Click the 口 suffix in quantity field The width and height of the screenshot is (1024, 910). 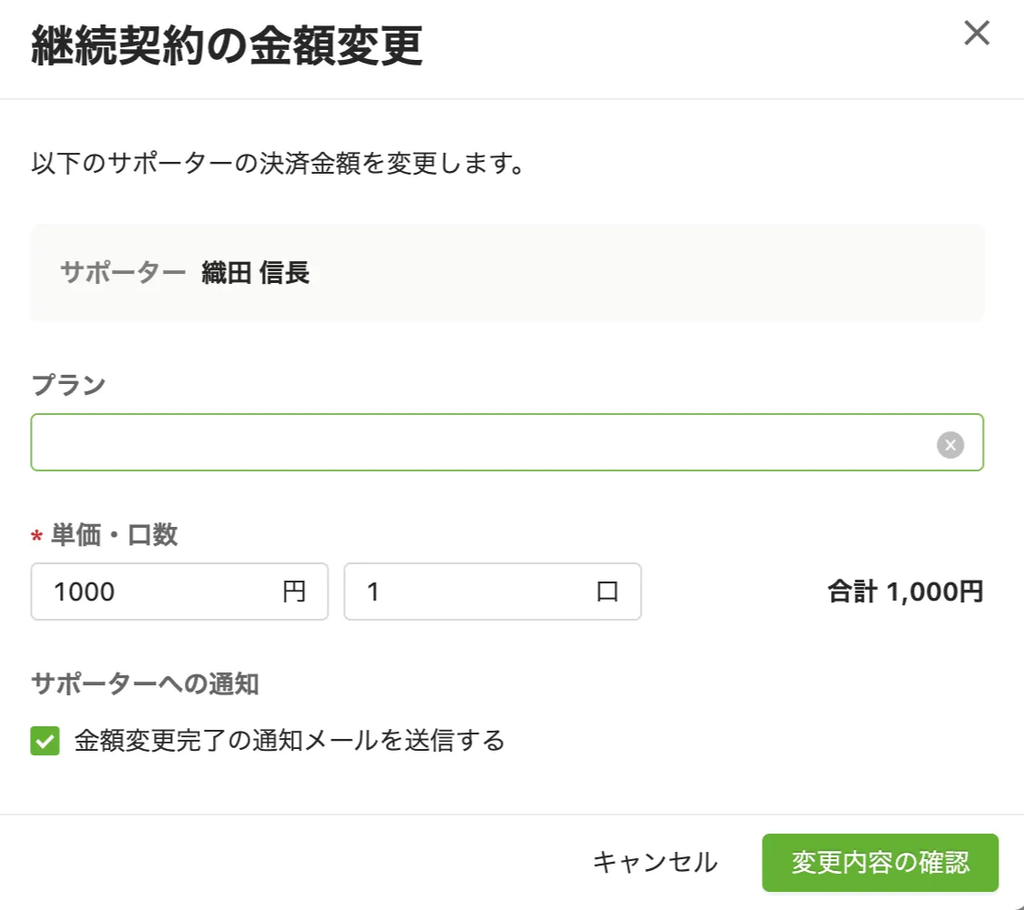click(x=607, y=591)
